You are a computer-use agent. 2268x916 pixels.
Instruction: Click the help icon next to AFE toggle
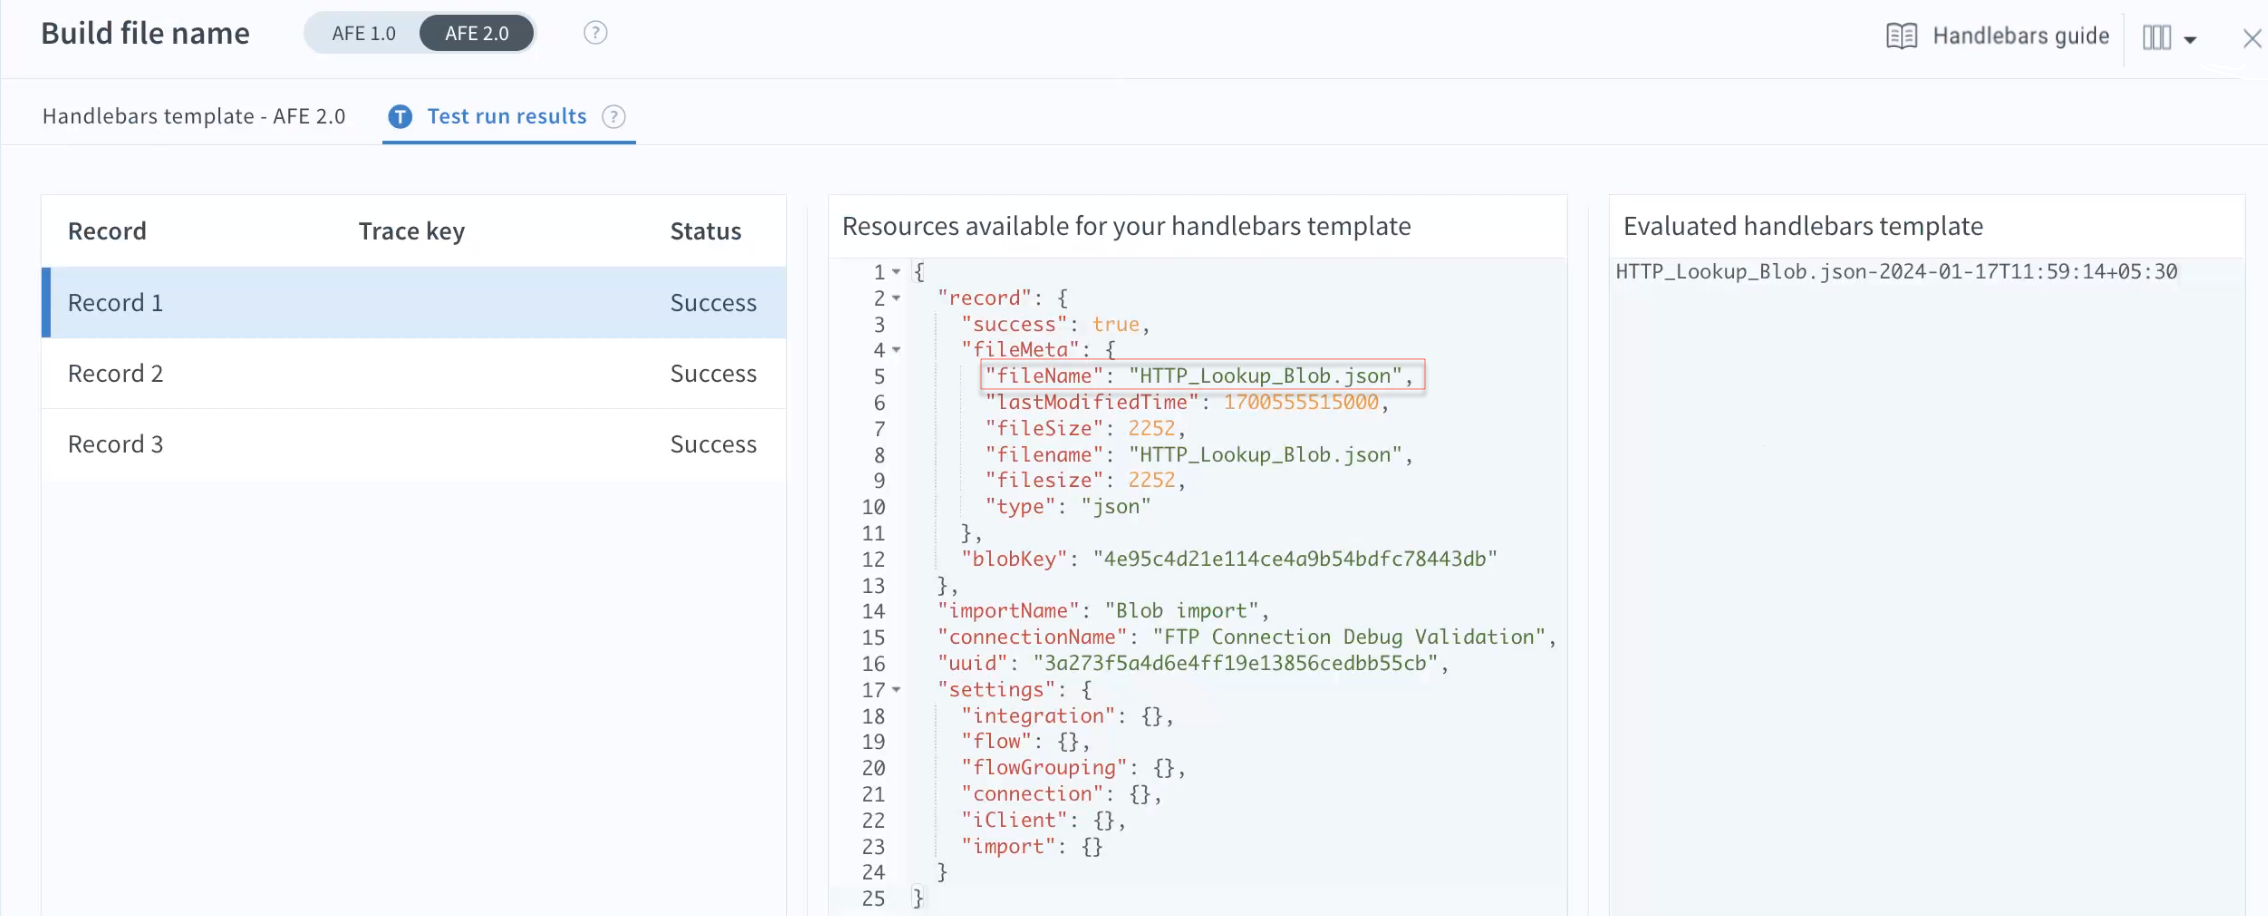point(595,33)
